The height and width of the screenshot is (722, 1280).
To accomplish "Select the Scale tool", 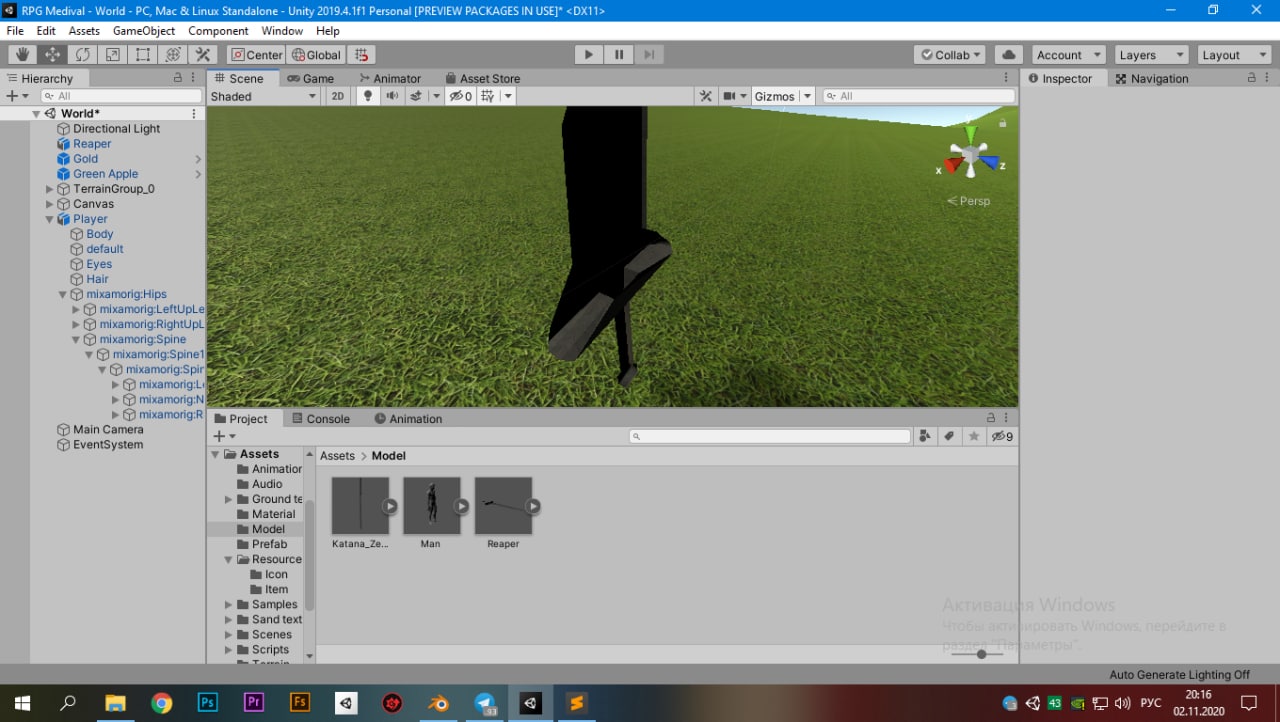I will point(112,55).
